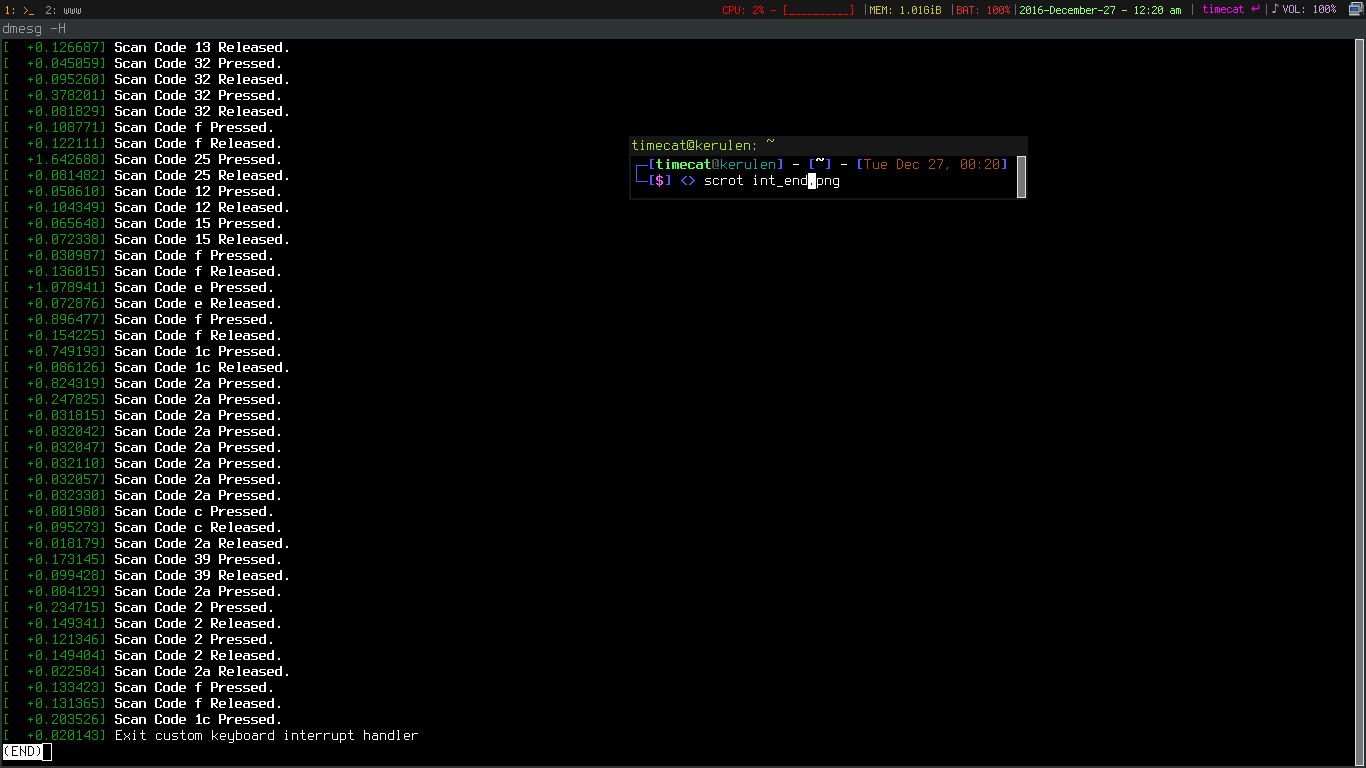Click the VOL 100% volume text
Viewport: 1366px width, 768px height.
(x=1309, y=10)
